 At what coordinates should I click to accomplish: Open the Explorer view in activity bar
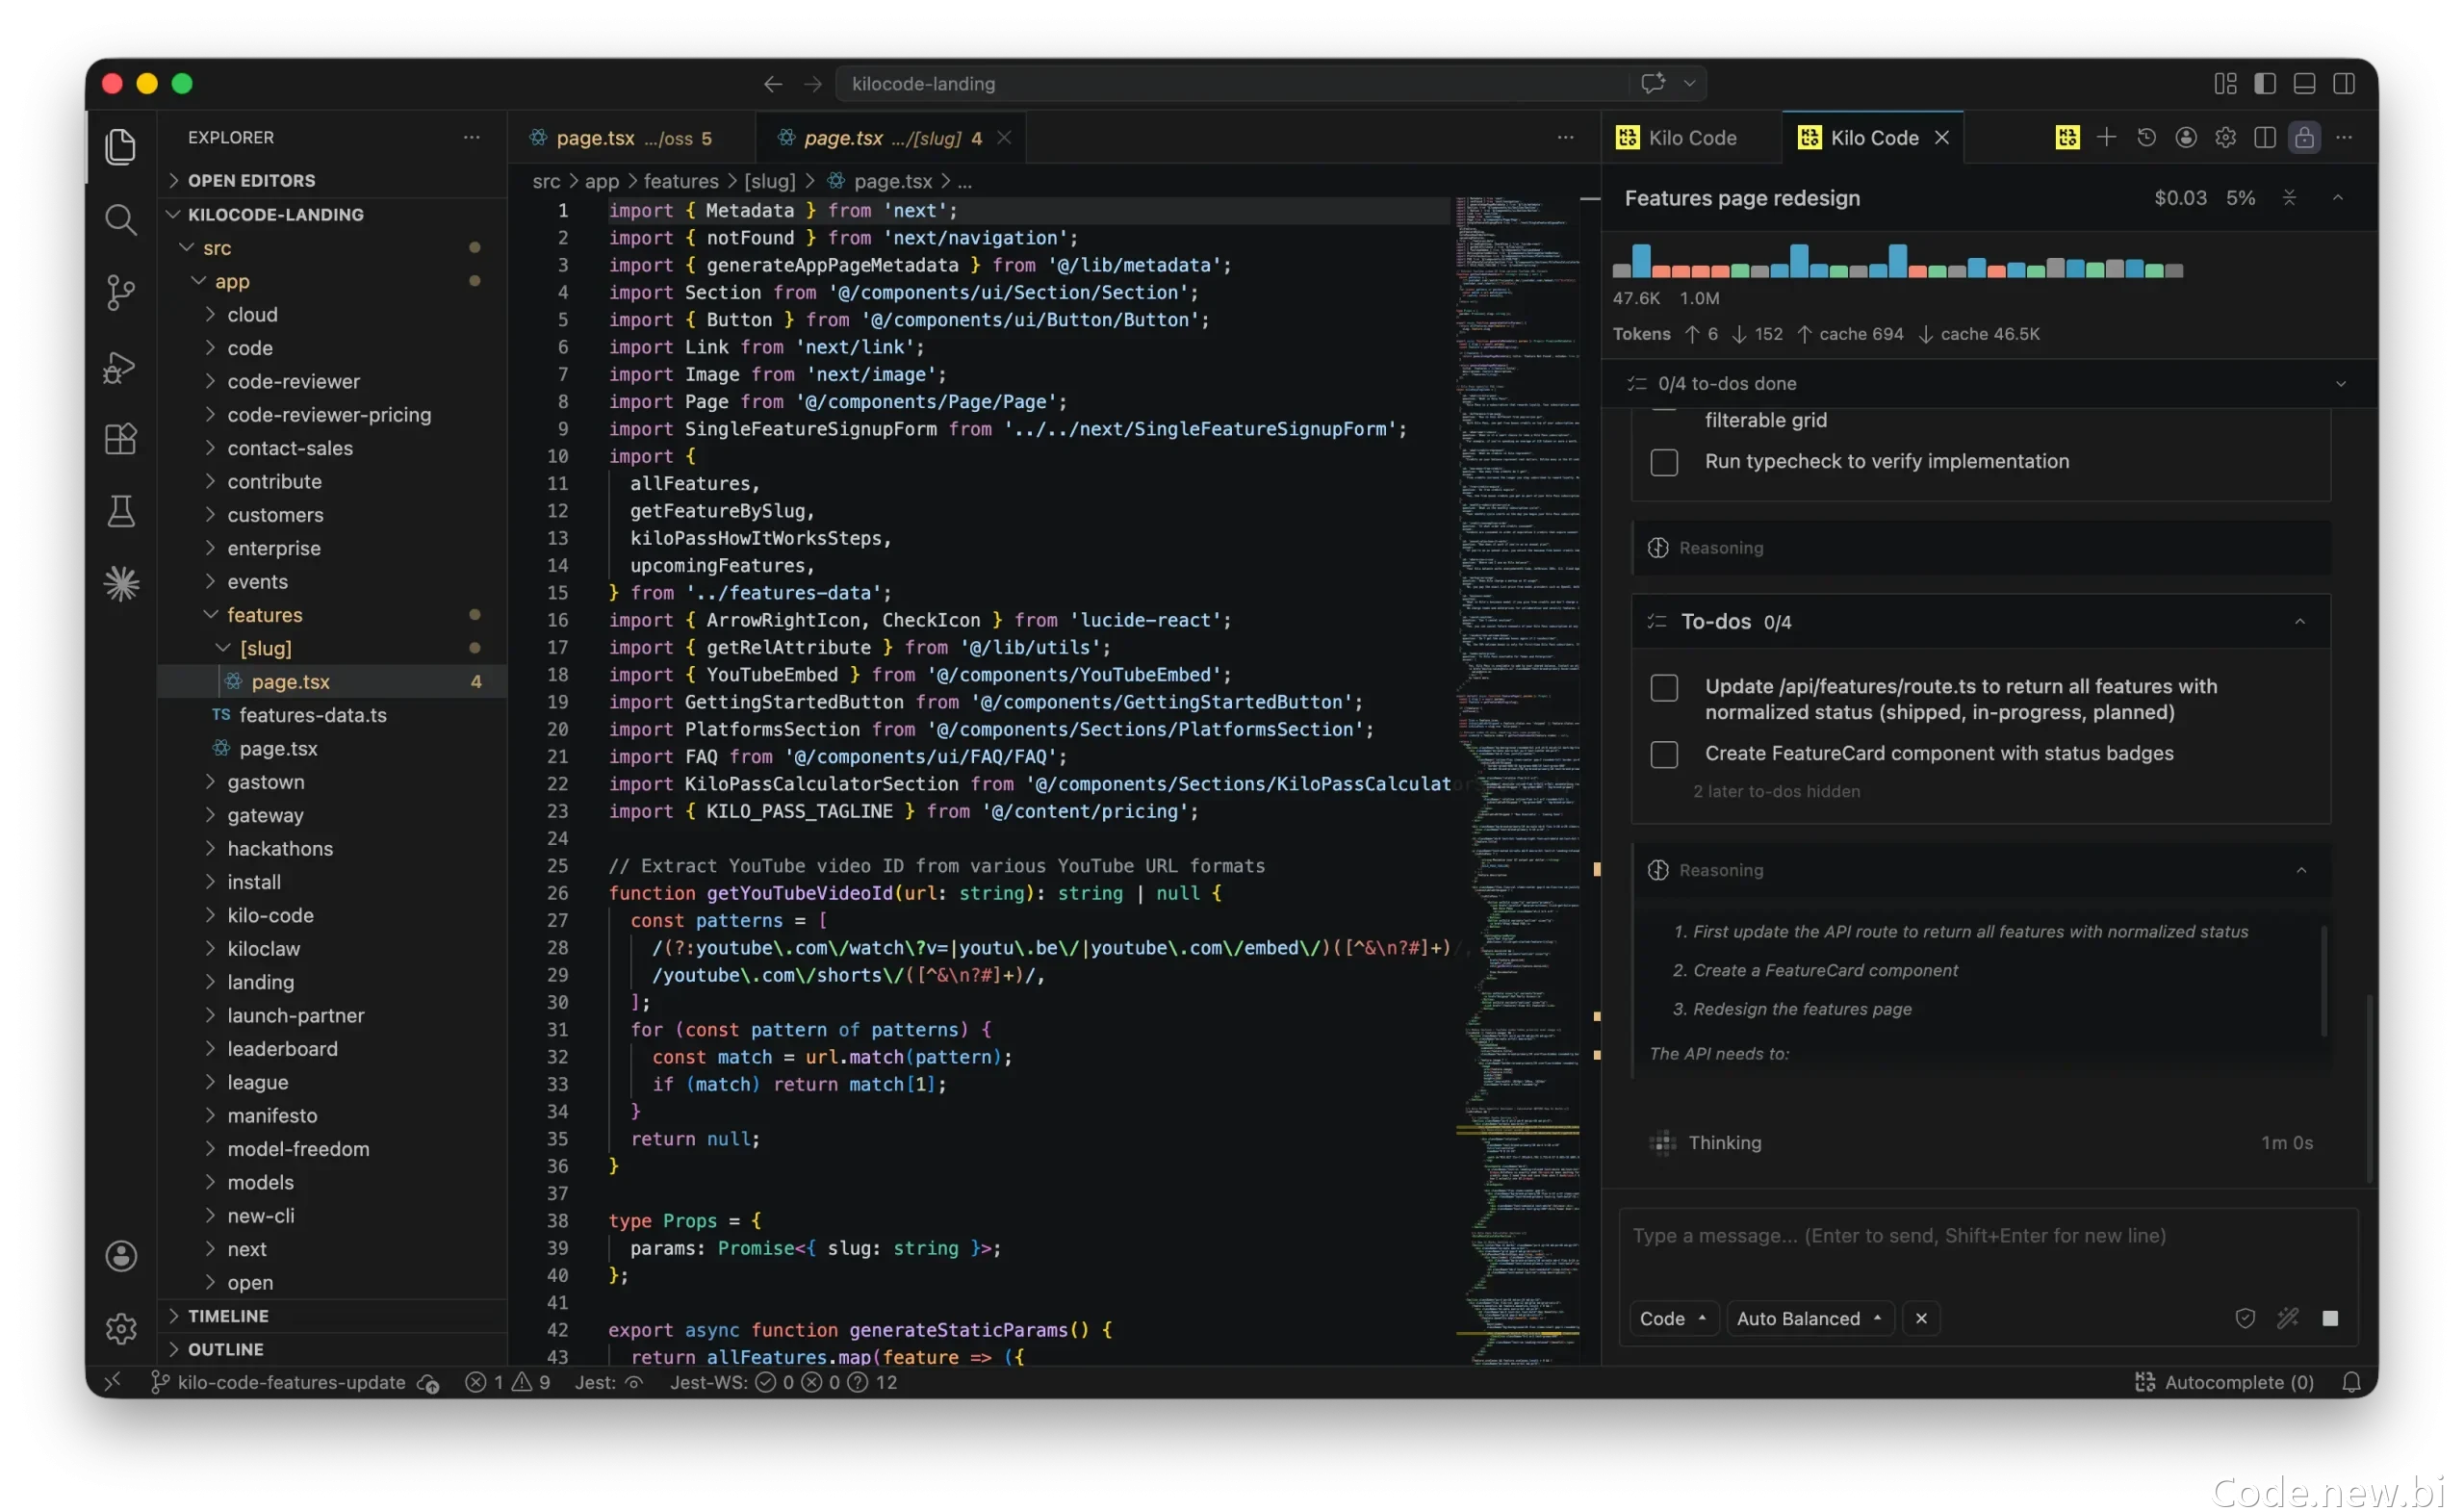click(120, 146)
